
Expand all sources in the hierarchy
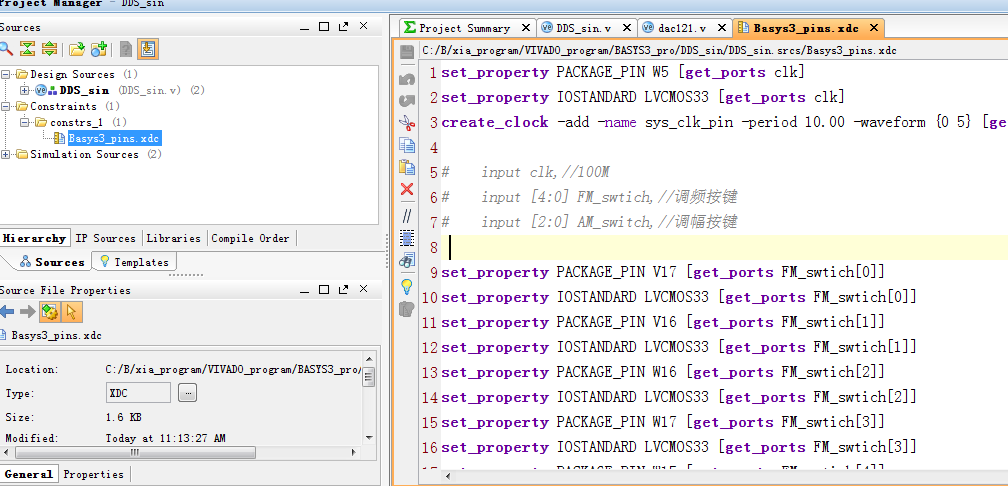pos(50,48)
